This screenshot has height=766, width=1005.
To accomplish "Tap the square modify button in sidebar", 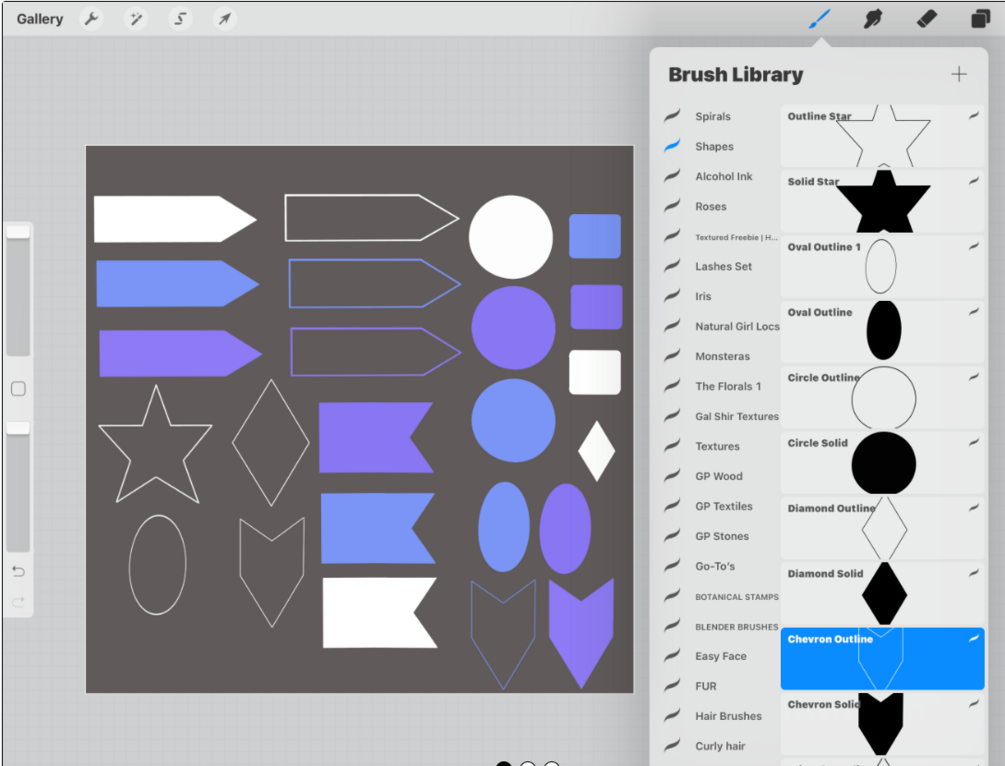I will (19, 388).
